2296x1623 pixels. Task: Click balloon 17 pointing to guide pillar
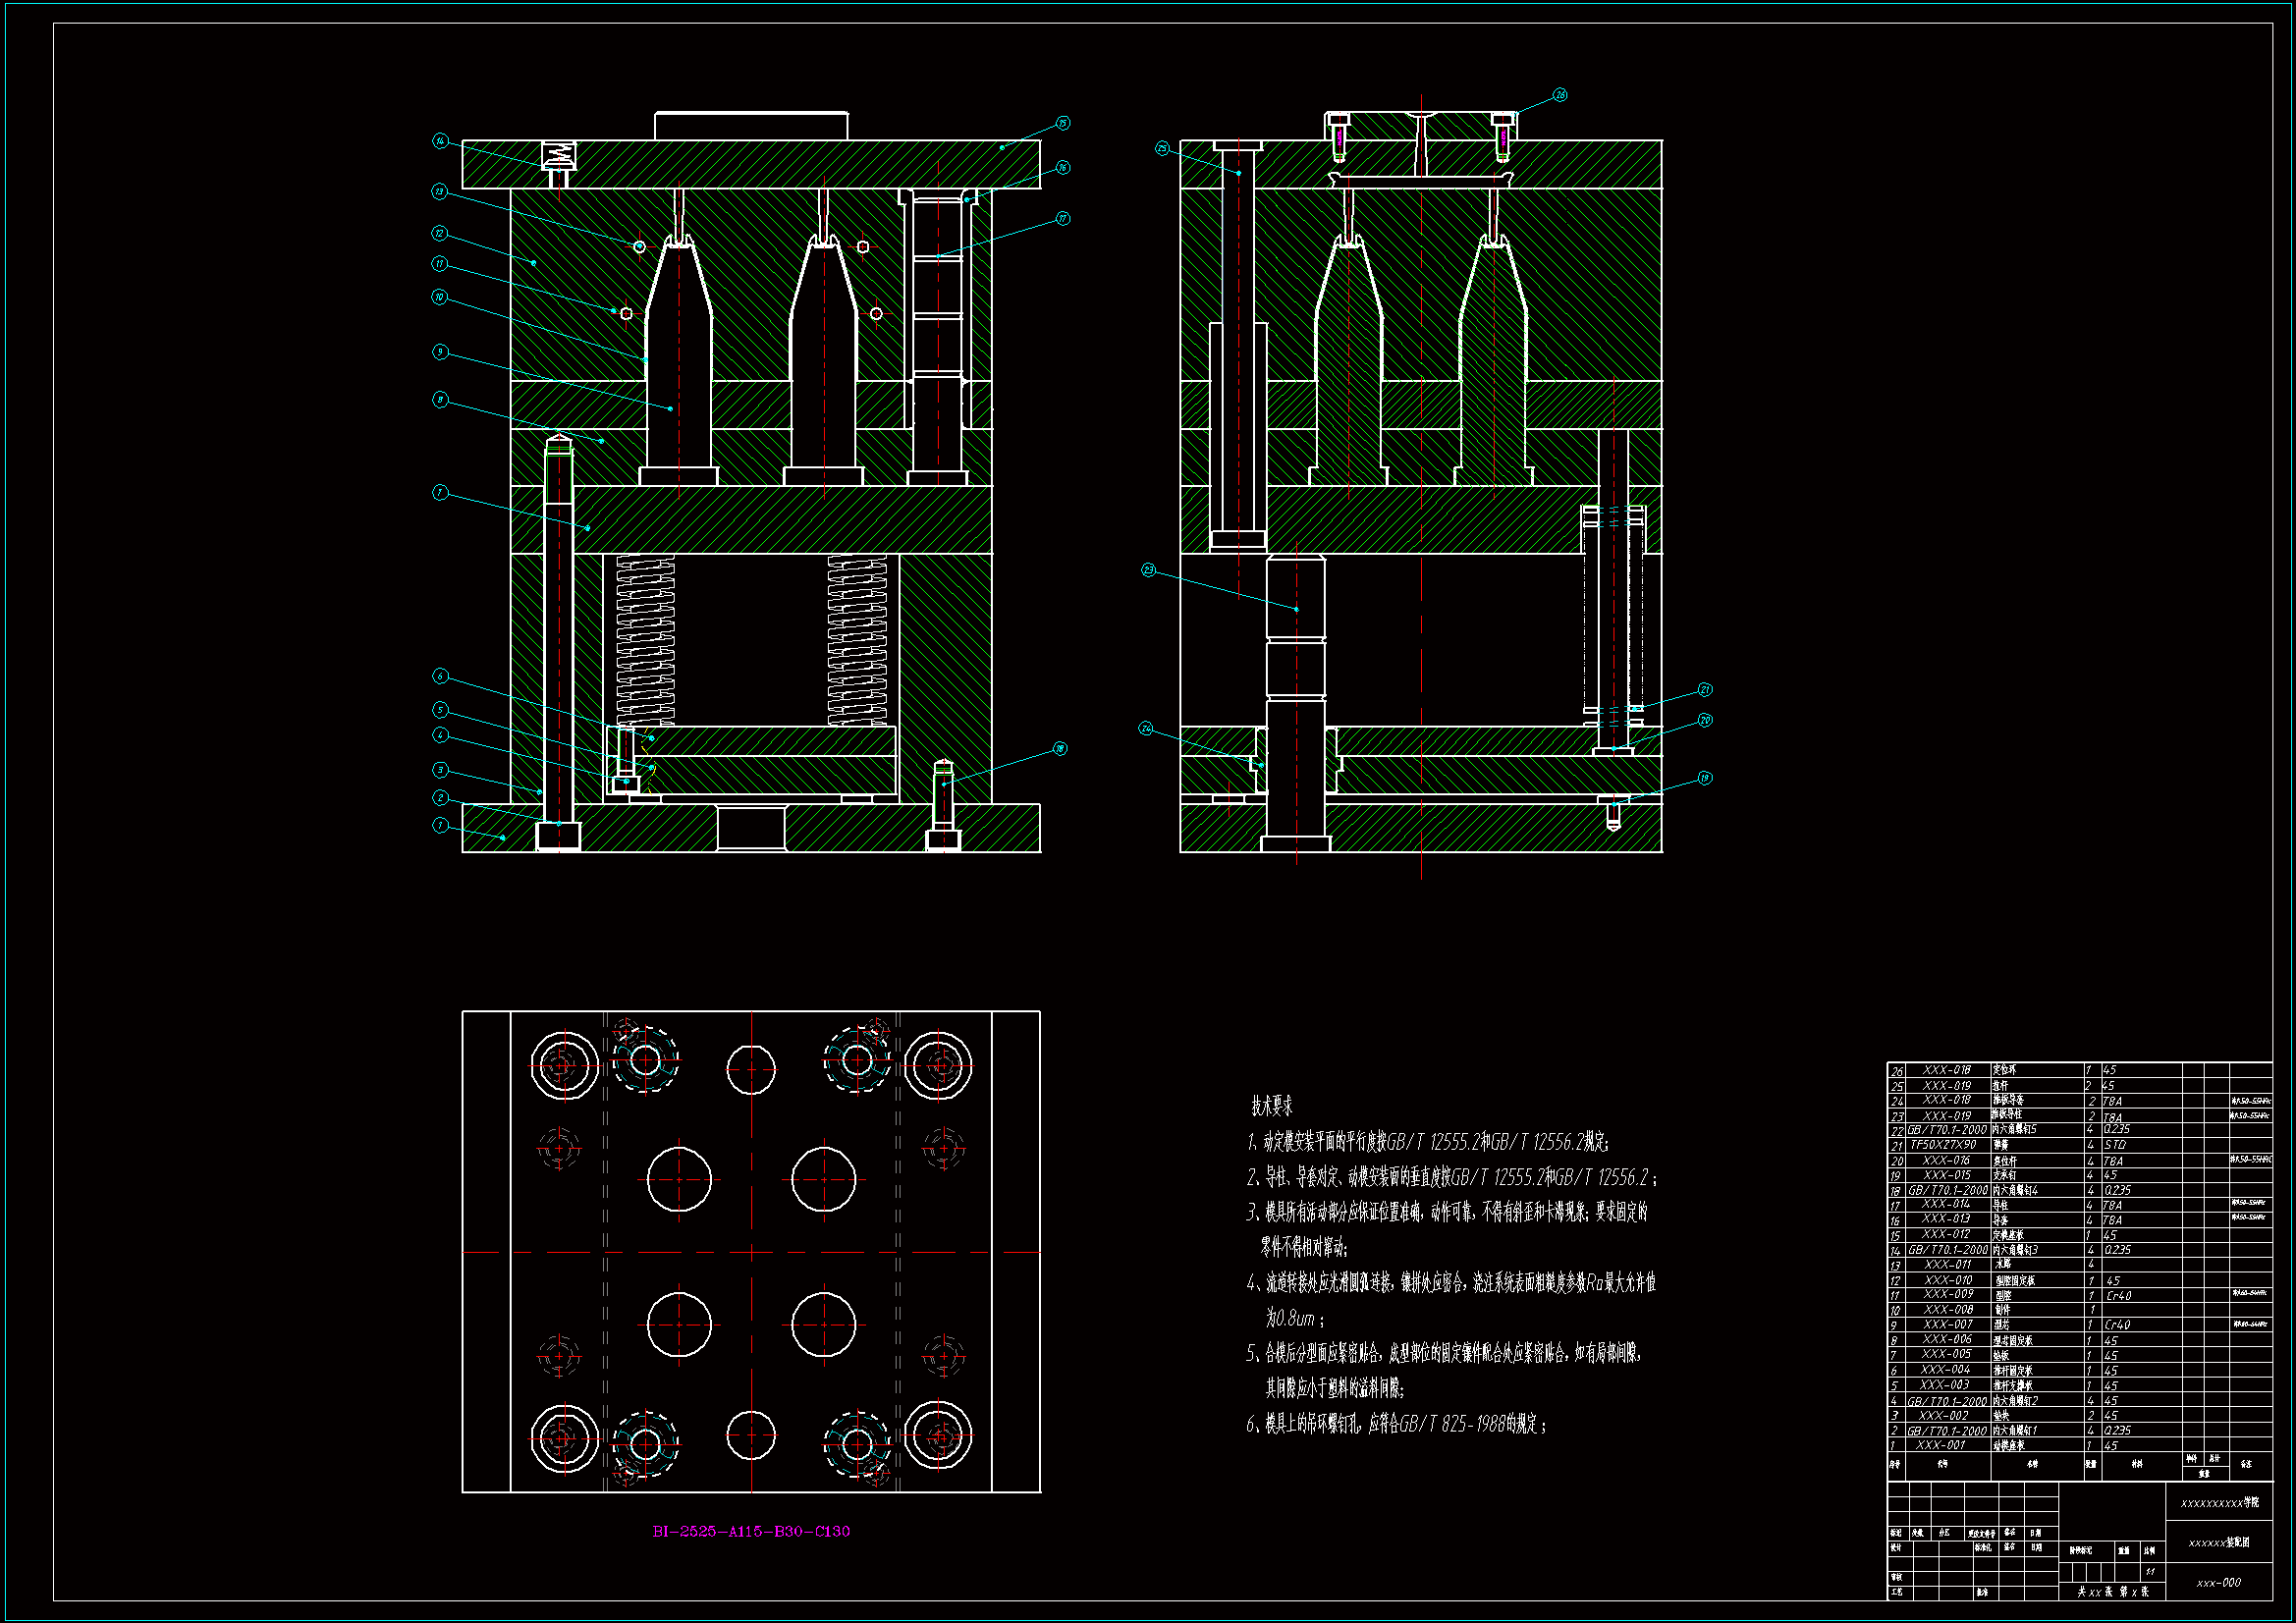pyautogui.click(x=1063, y=218)
